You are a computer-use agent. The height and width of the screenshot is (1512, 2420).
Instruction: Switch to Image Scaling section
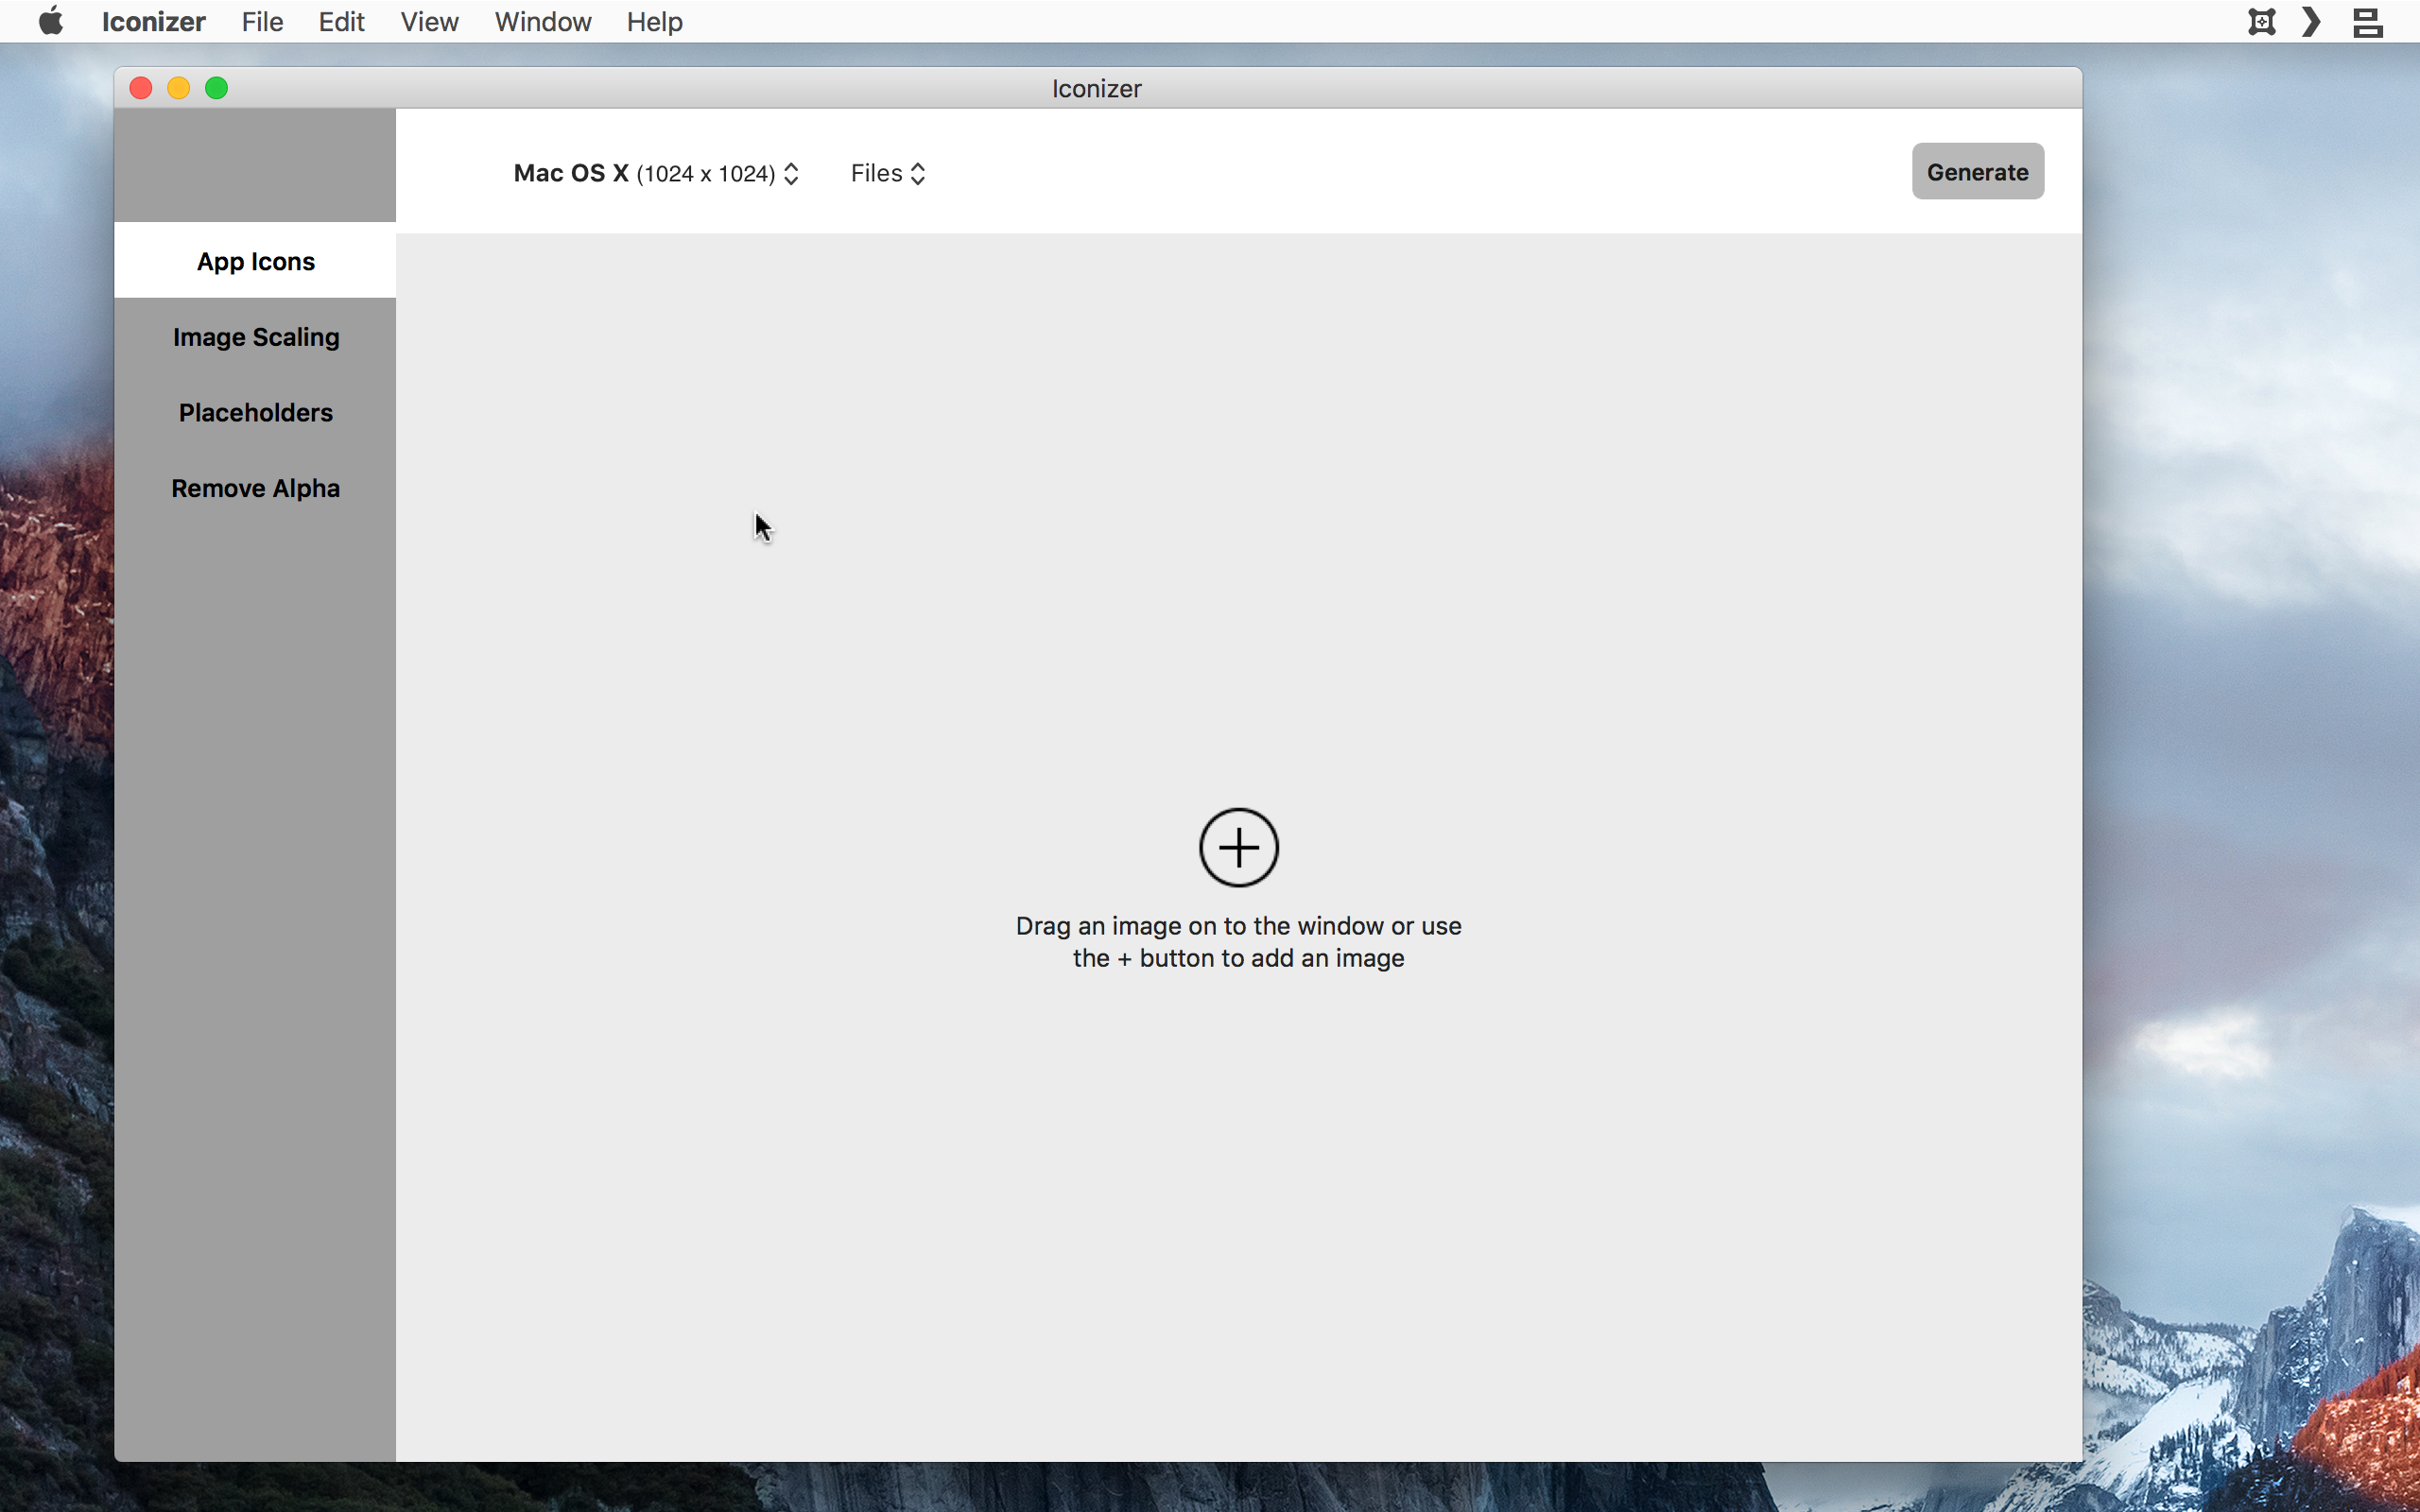click(x=255, y=337)
